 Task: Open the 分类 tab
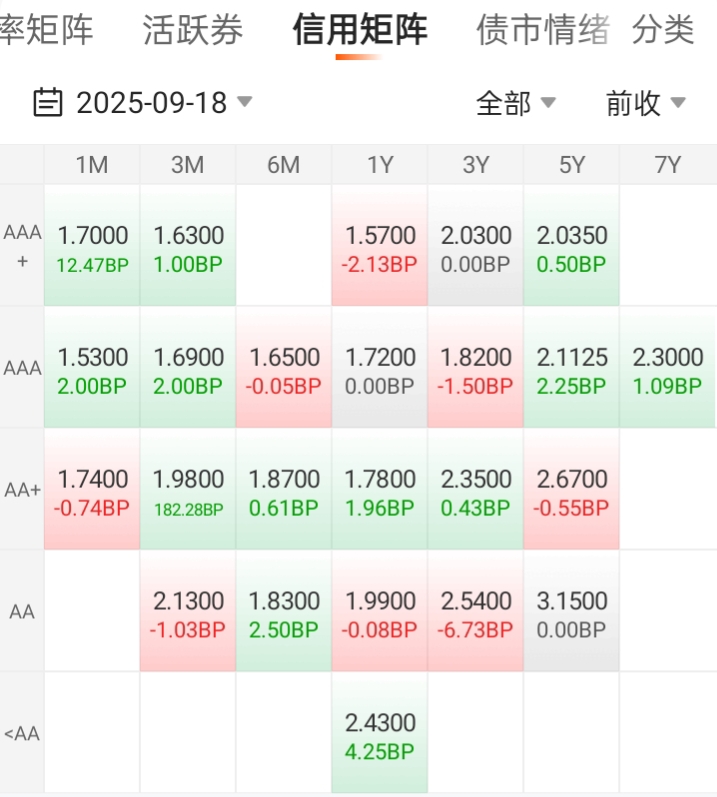[x=663, y=30]
